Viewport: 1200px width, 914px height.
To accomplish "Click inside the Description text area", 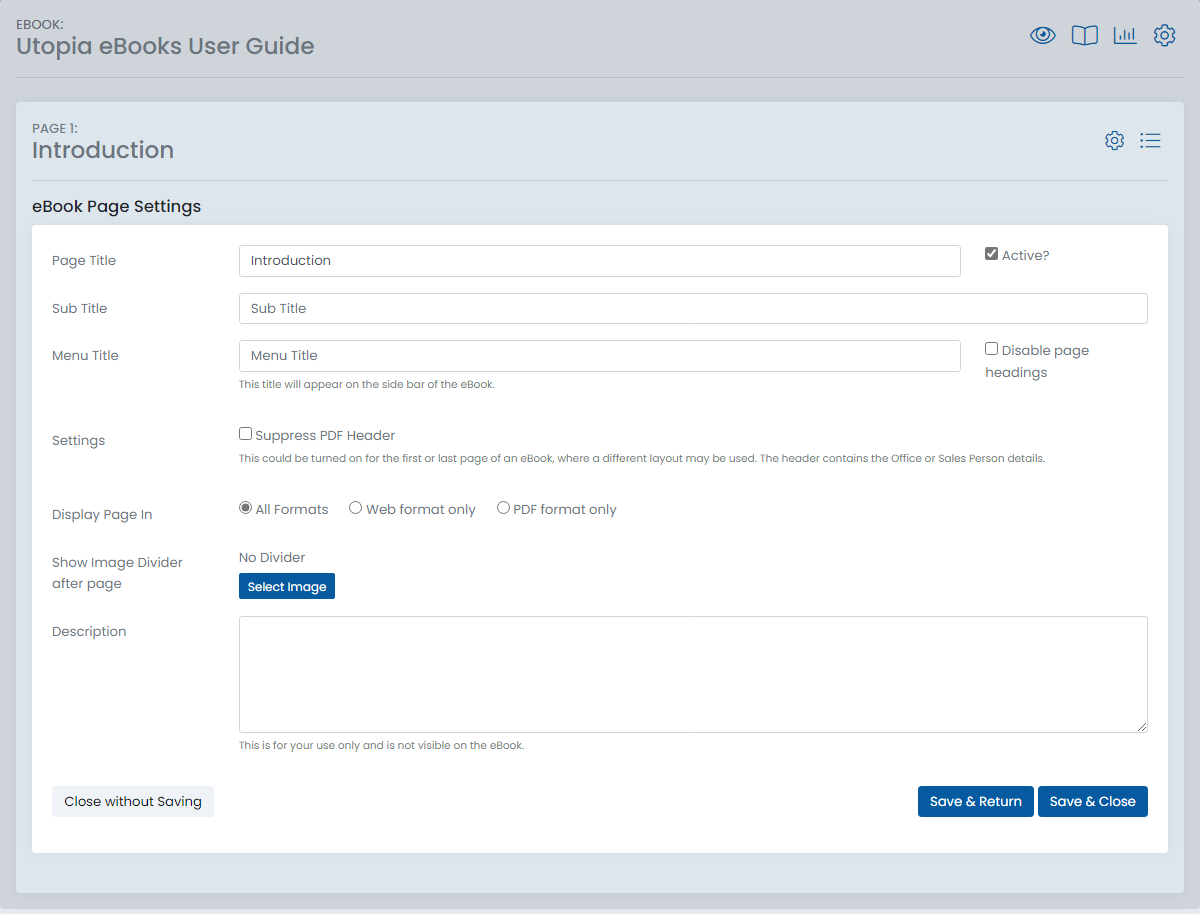I will coord(693,674).
